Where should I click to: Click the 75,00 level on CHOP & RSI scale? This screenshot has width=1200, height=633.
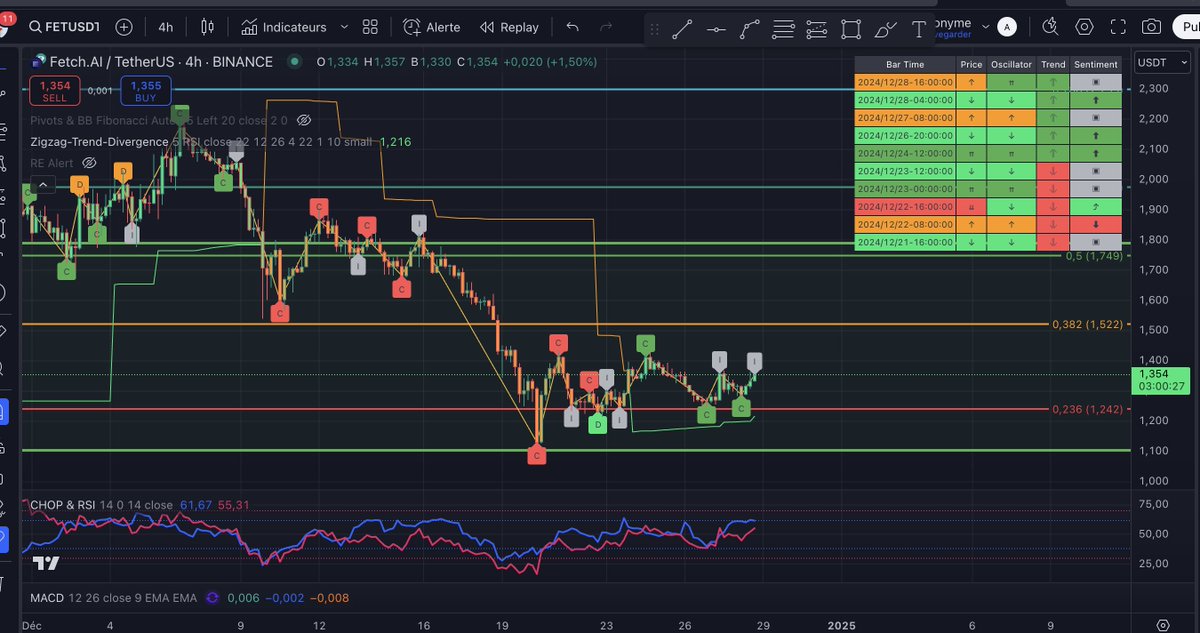pos(1153,503)
